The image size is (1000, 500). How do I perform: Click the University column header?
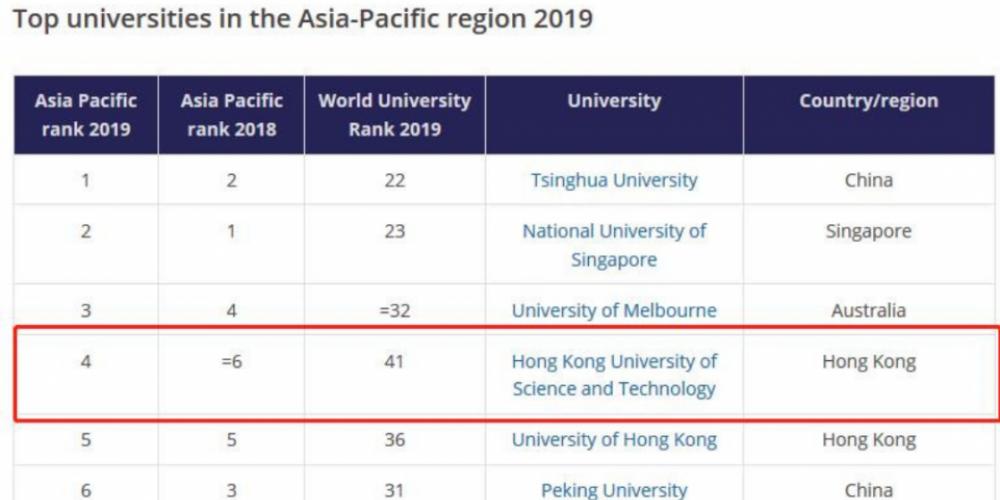click(614, 101)
